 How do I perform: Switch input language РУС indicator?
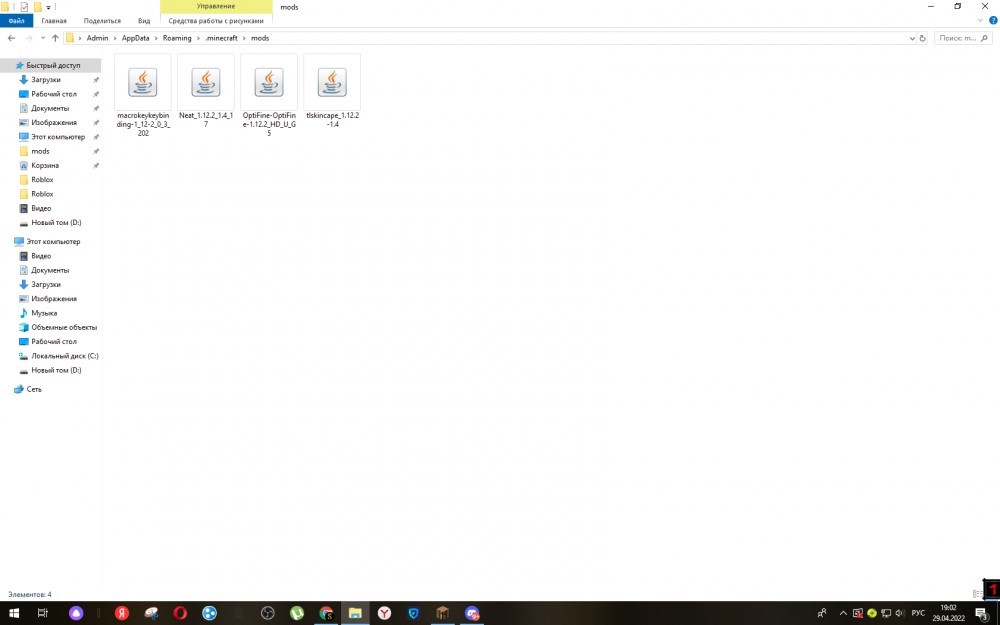point(918,613)
